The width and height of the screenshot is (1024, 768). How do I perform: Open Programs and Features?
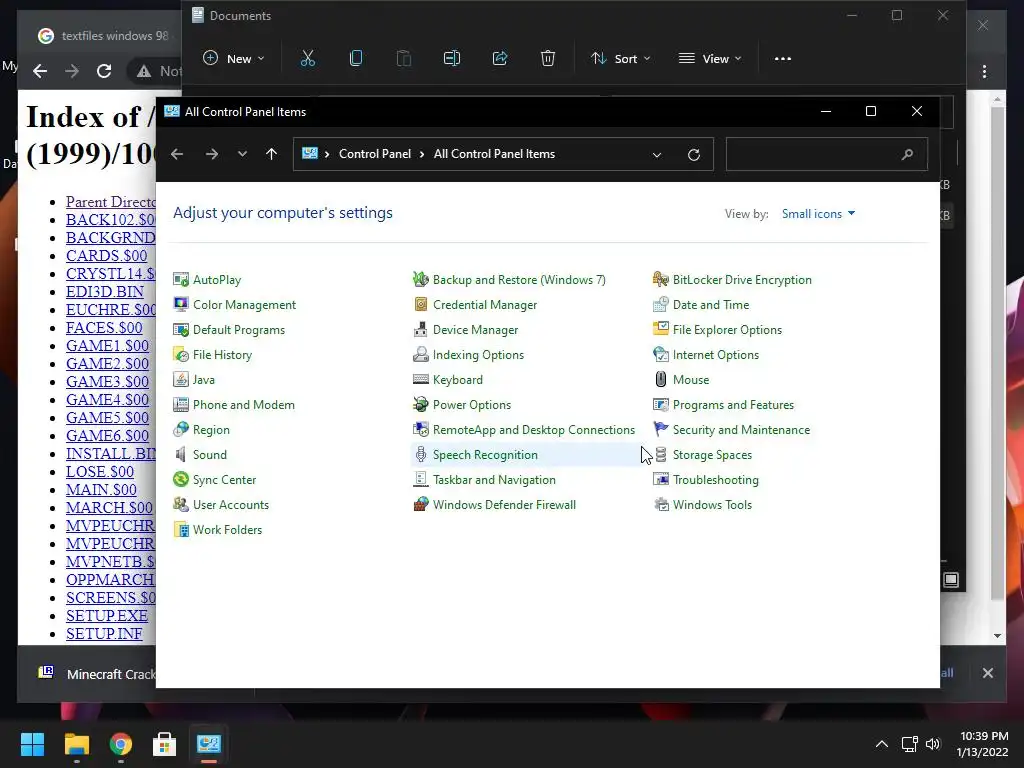coord(723,405)
